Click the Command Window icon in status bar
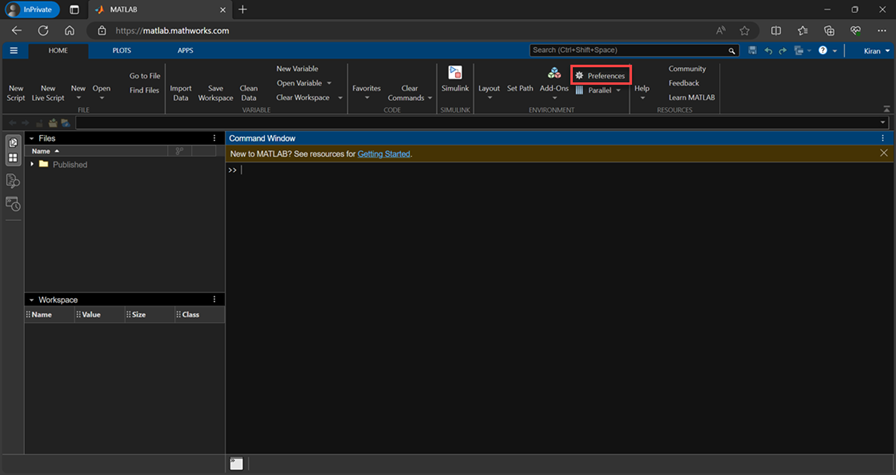Screen dimensions: 896x475 point(237,464)
